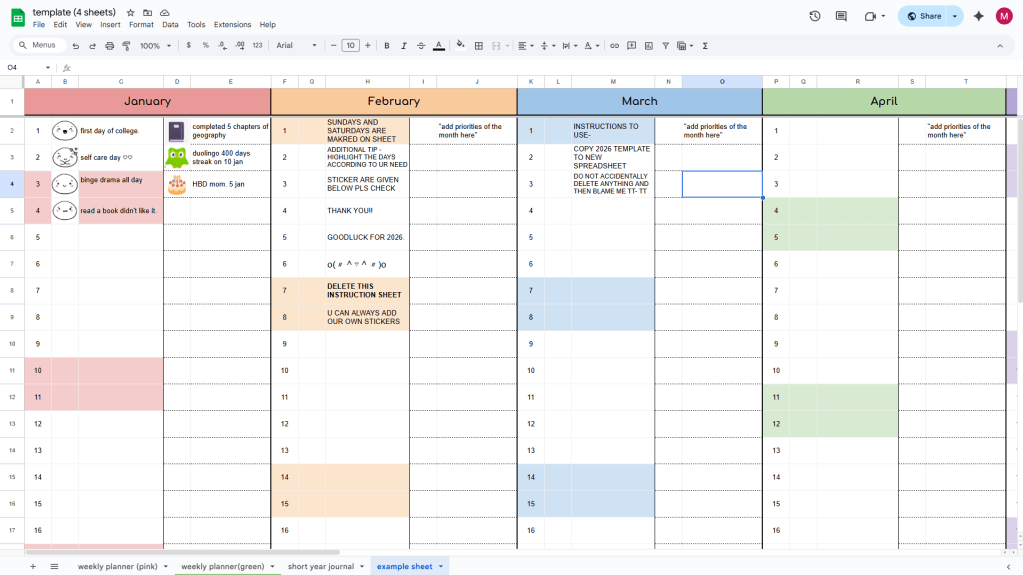Switch to the short year journal sheet
Screen dimensions: 1023x575
coord(320,566)
